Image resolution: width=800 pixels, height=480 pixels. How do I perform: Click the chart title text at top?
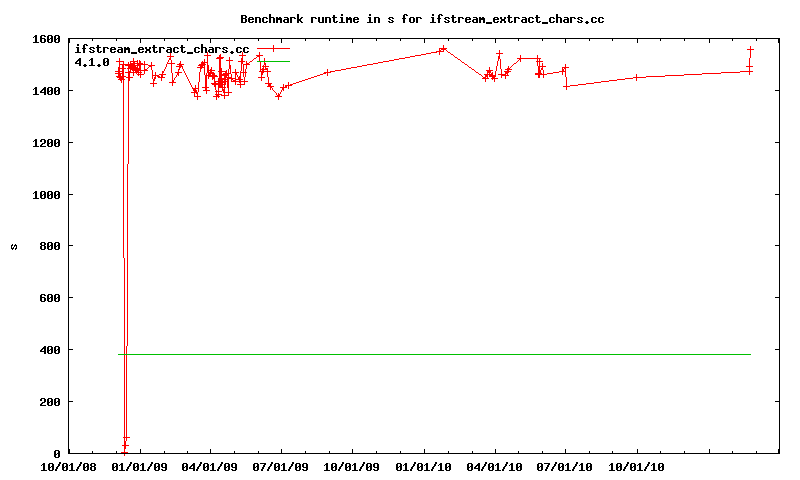tap(422, 18)
